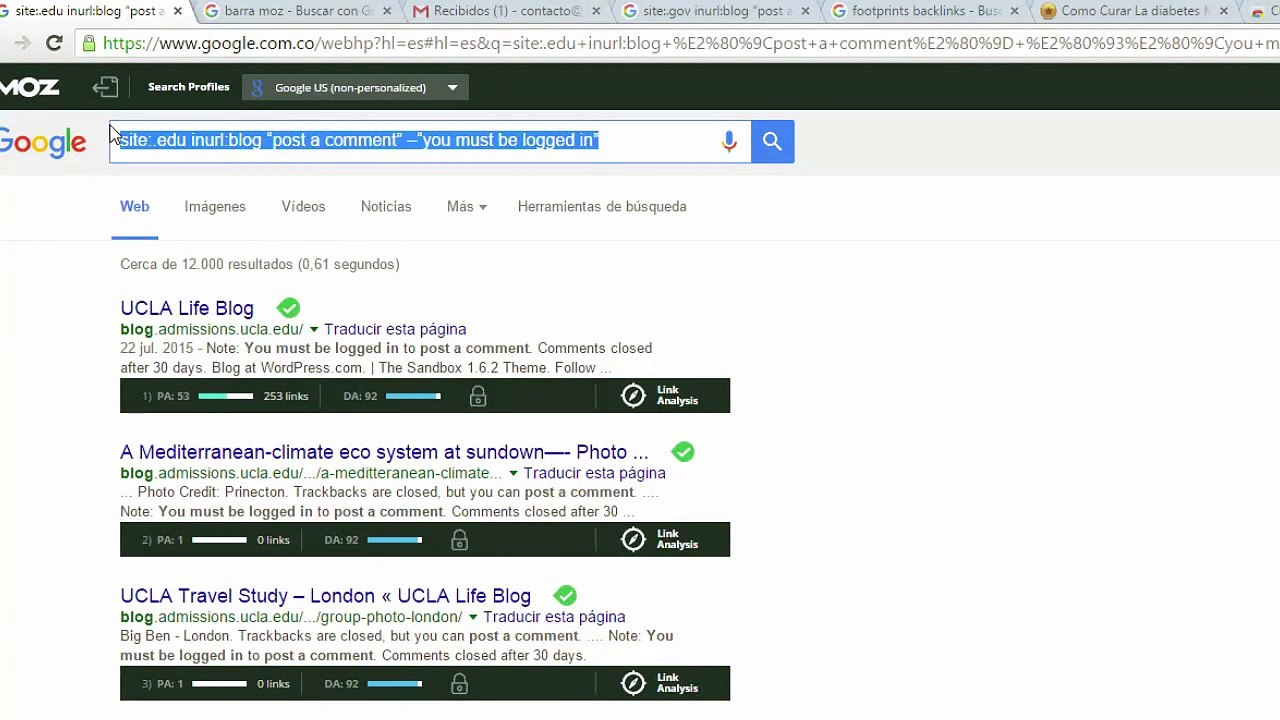Close the site:gov inurl:blog tab

pos(805,11)
